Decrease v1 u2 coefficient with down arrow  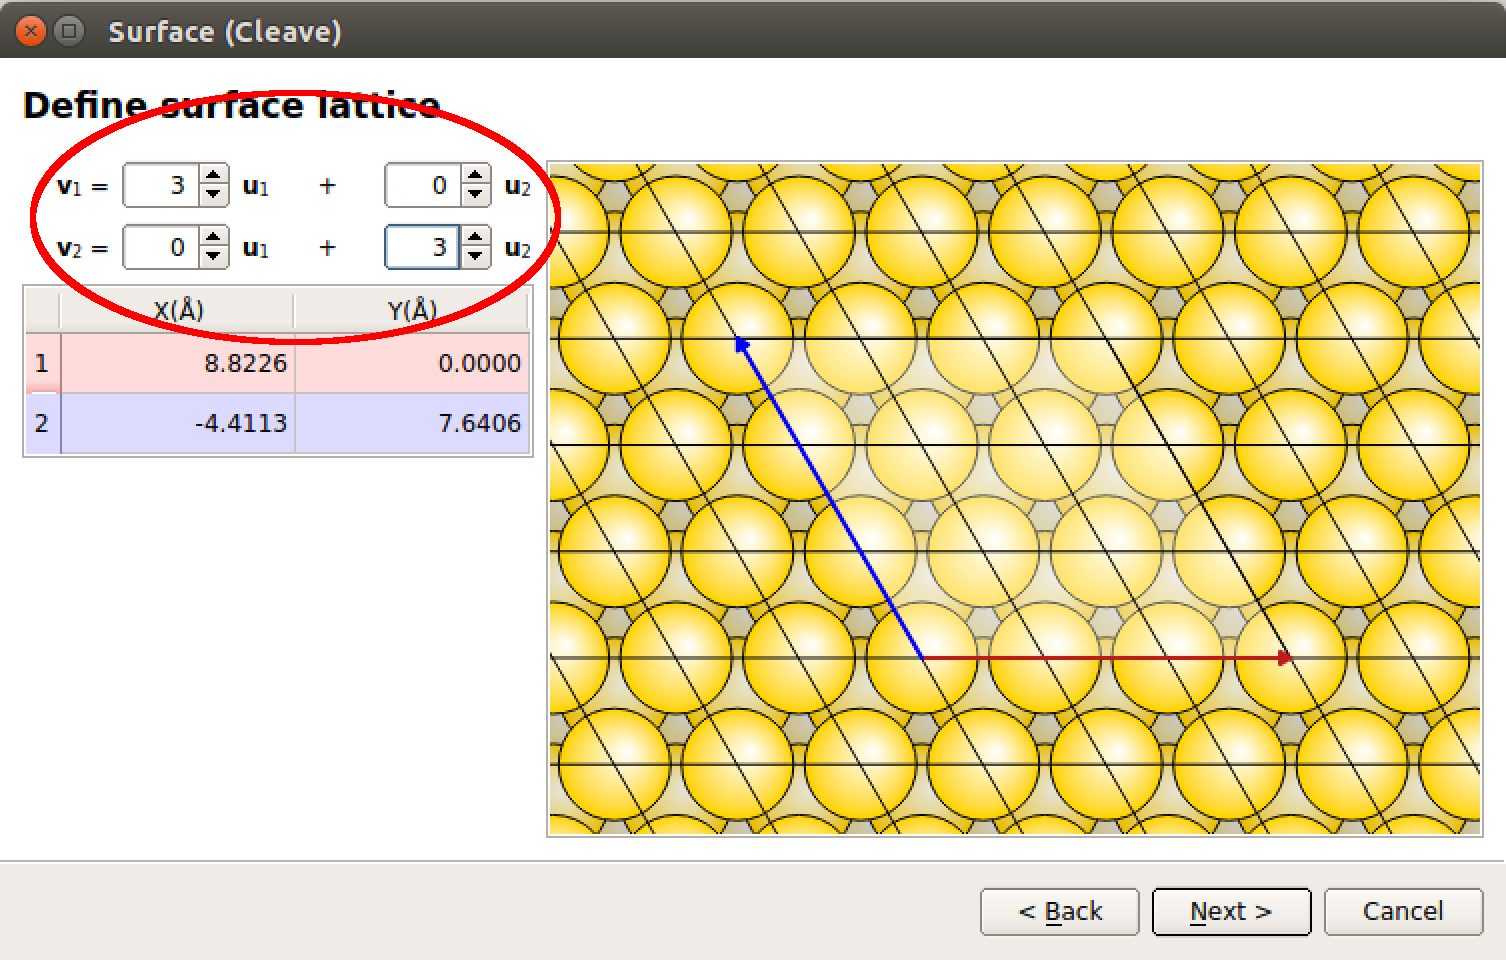(476, 195)
